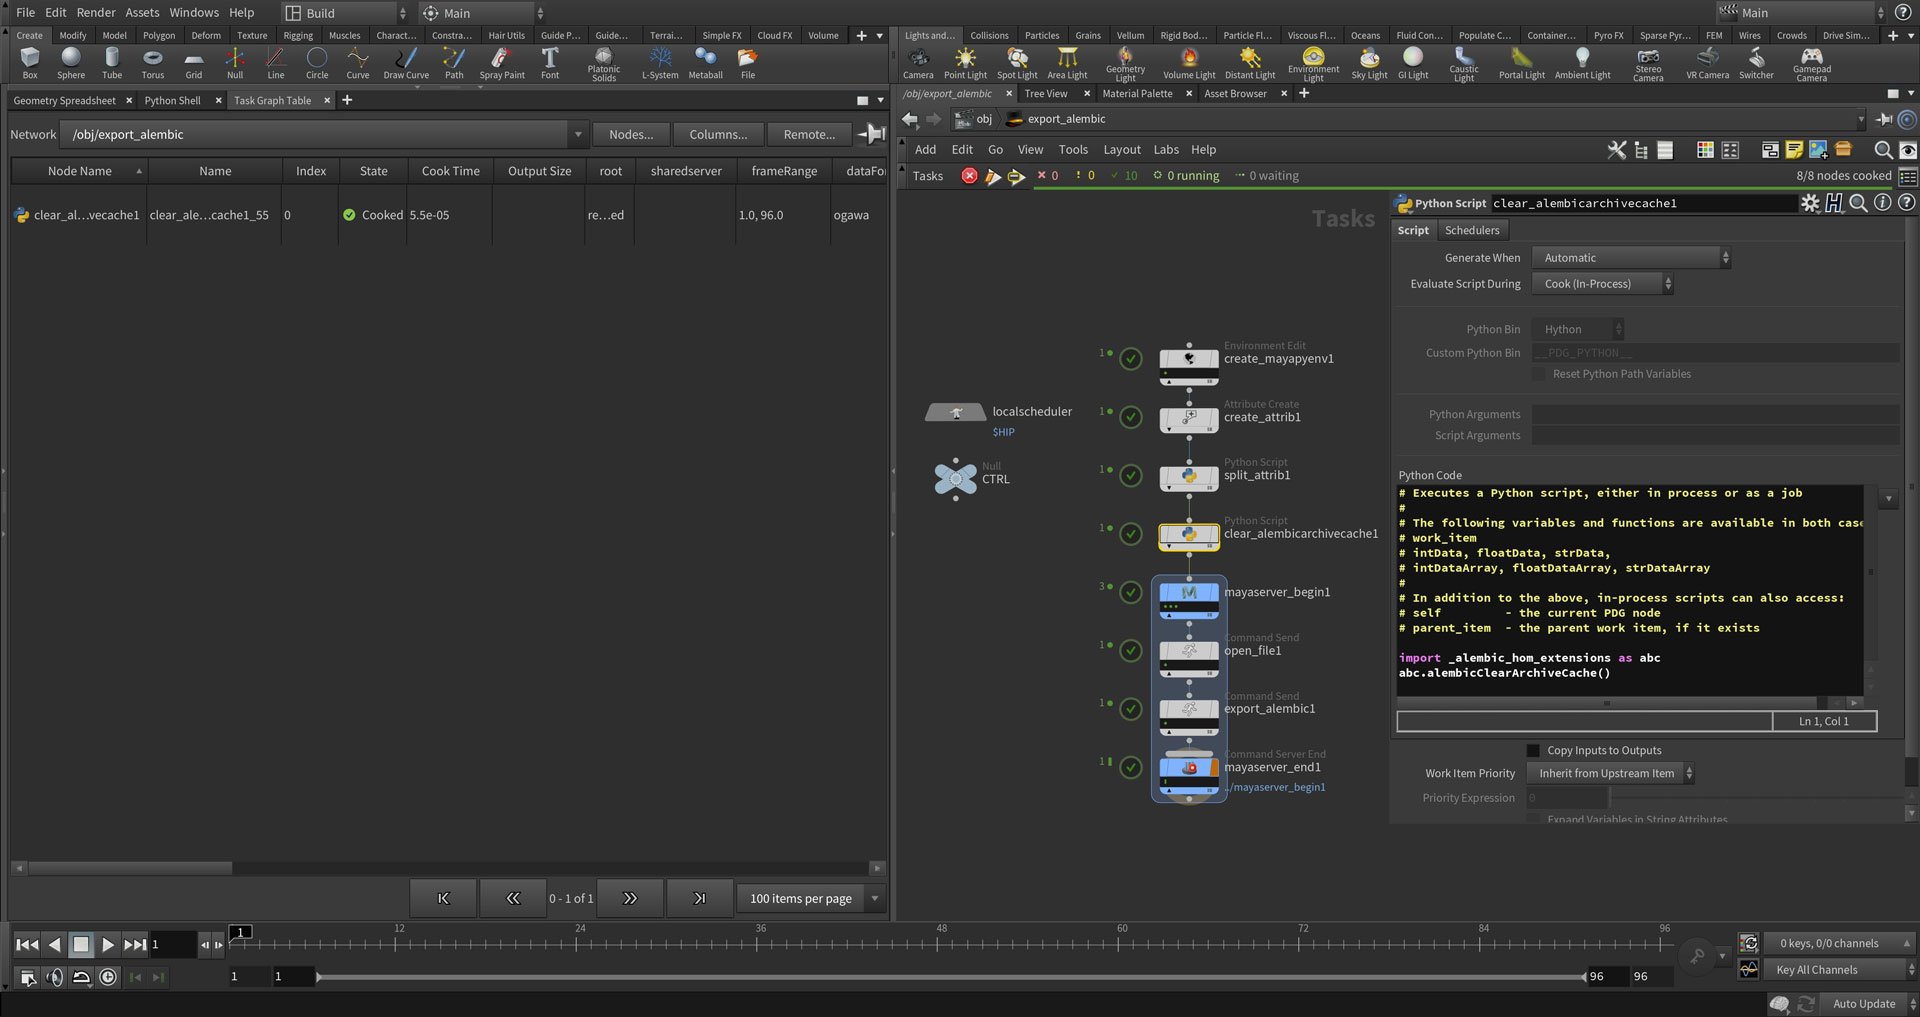1920x1017 pixels.
Task: Toggle the audio scrub speaker button
Action: point(55,977)
